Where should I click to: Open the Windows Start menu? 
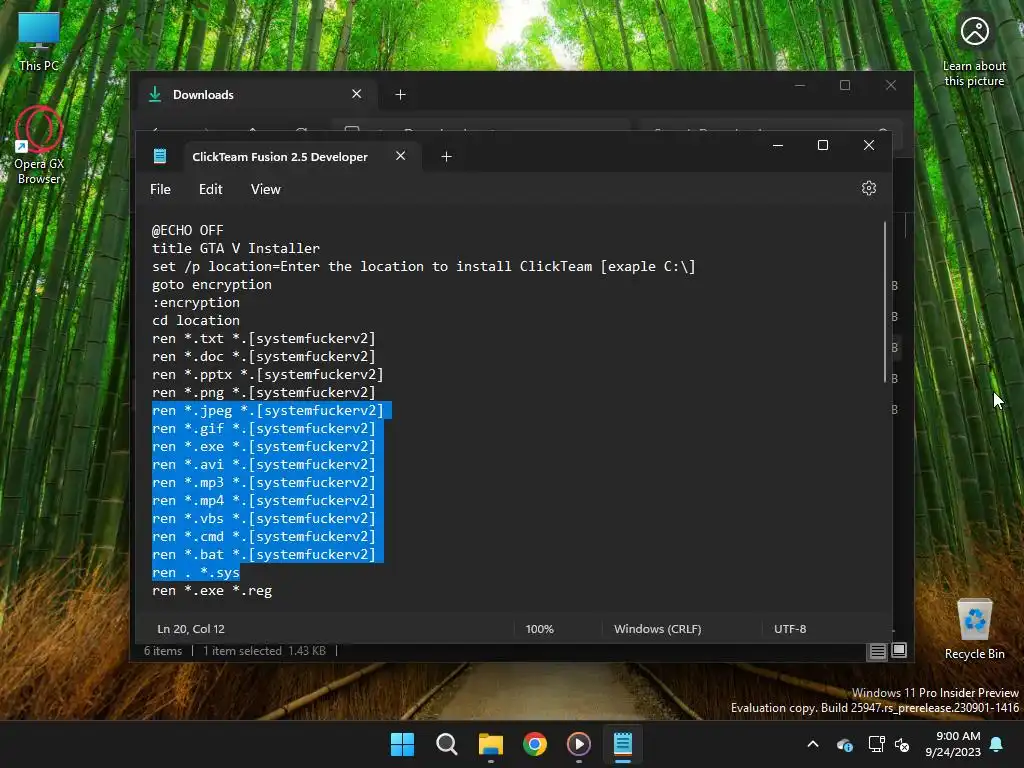coord(402,744)
